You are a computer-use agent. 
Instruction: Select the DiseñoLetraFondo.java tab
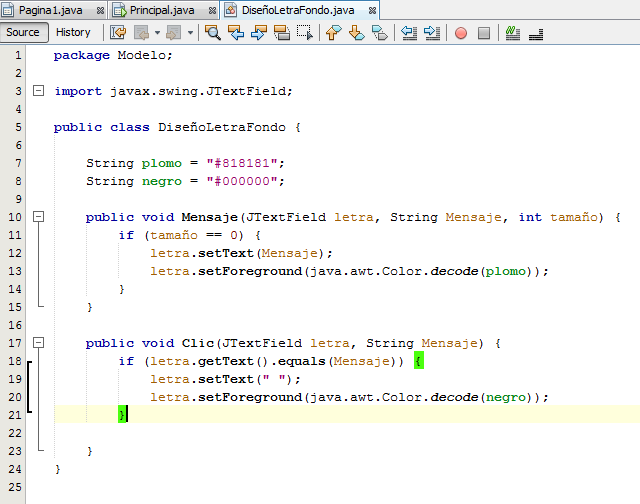[x=298, y=10]
